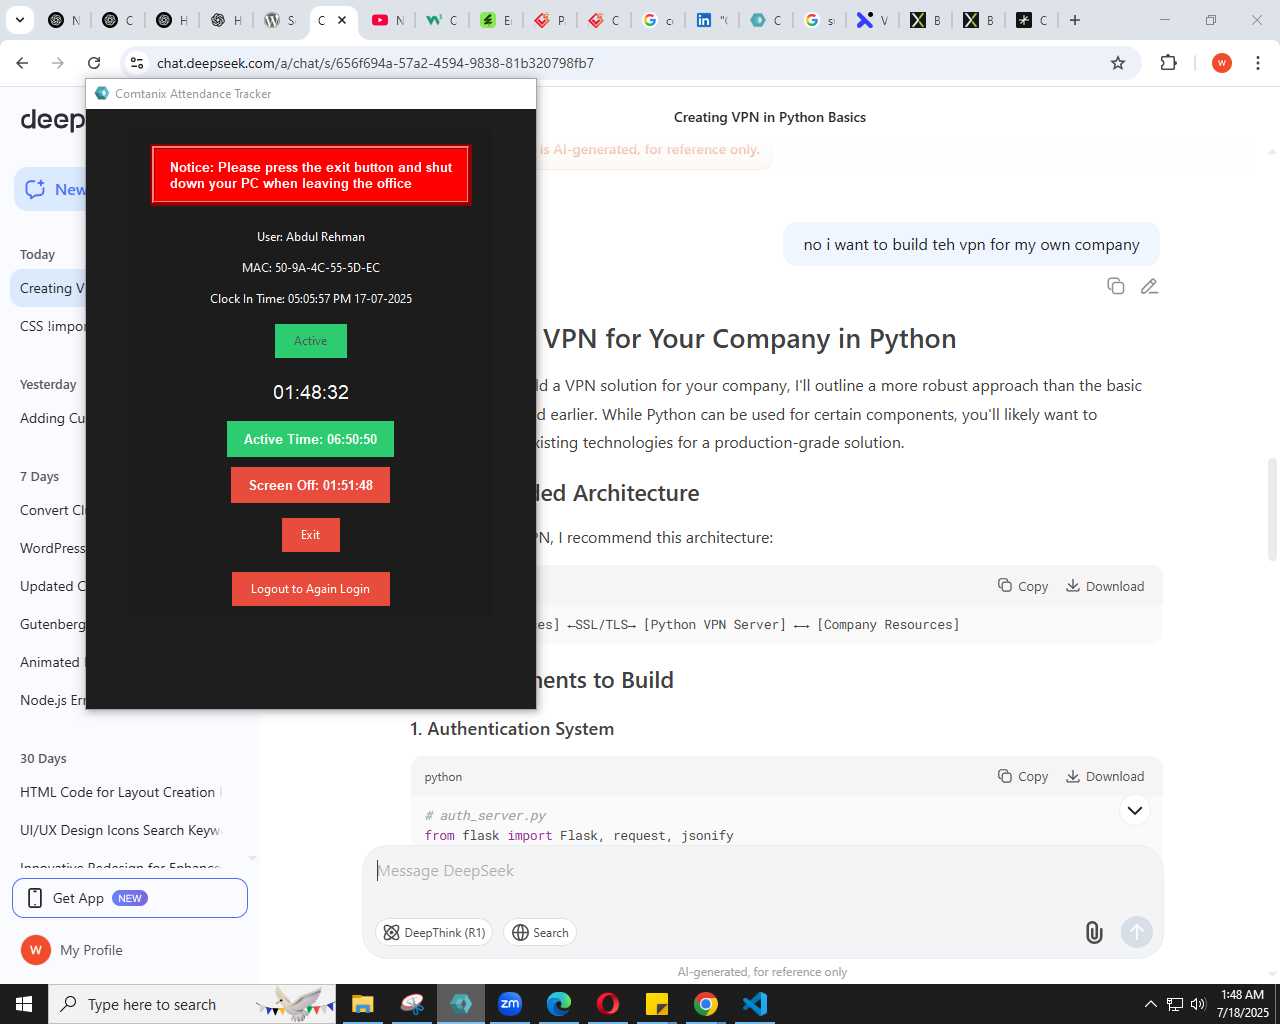The image size is (1280, 1024).
Task: Reload the page with the refresh icon
Action: point(94,63)
